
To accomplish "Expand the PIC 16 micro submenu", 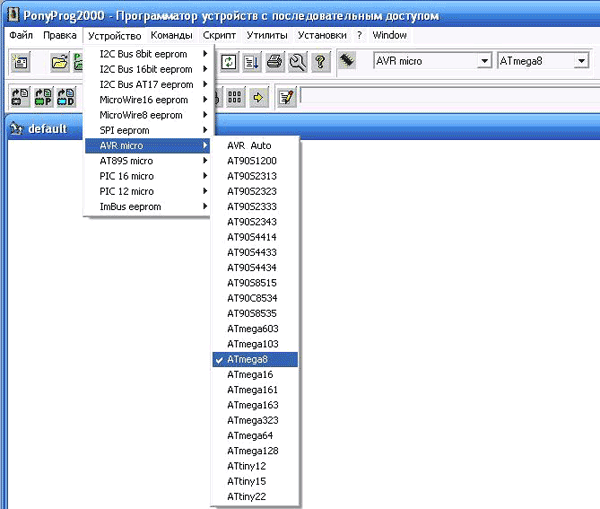I will (147, 176).
